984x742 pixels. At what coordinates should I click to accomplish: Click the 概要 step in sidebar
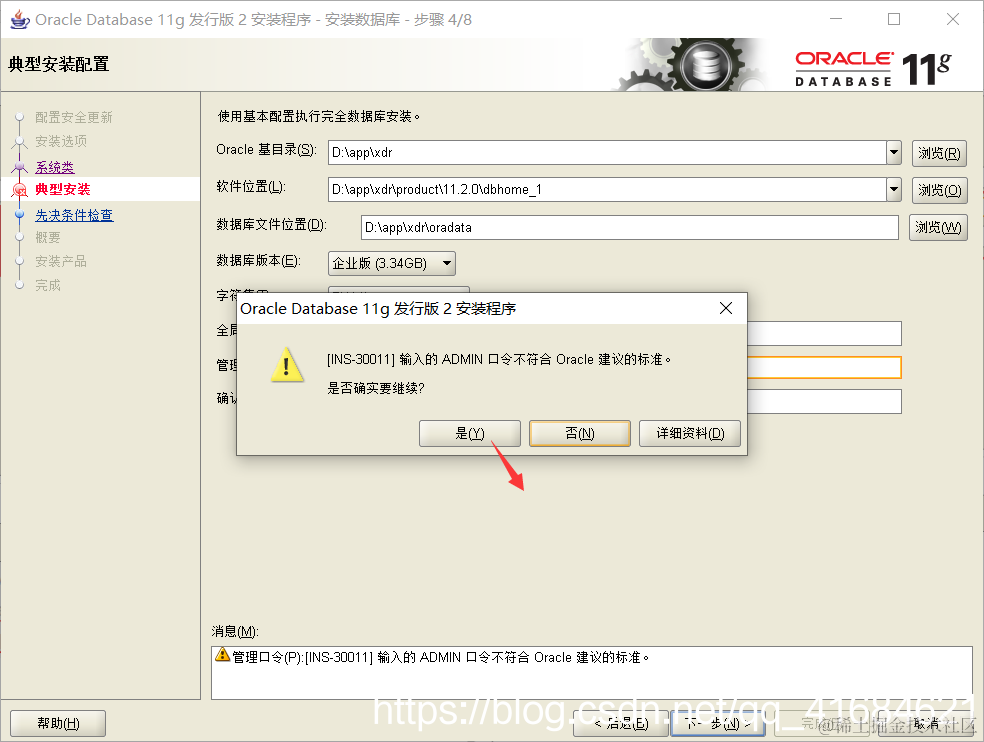point(48,237)
